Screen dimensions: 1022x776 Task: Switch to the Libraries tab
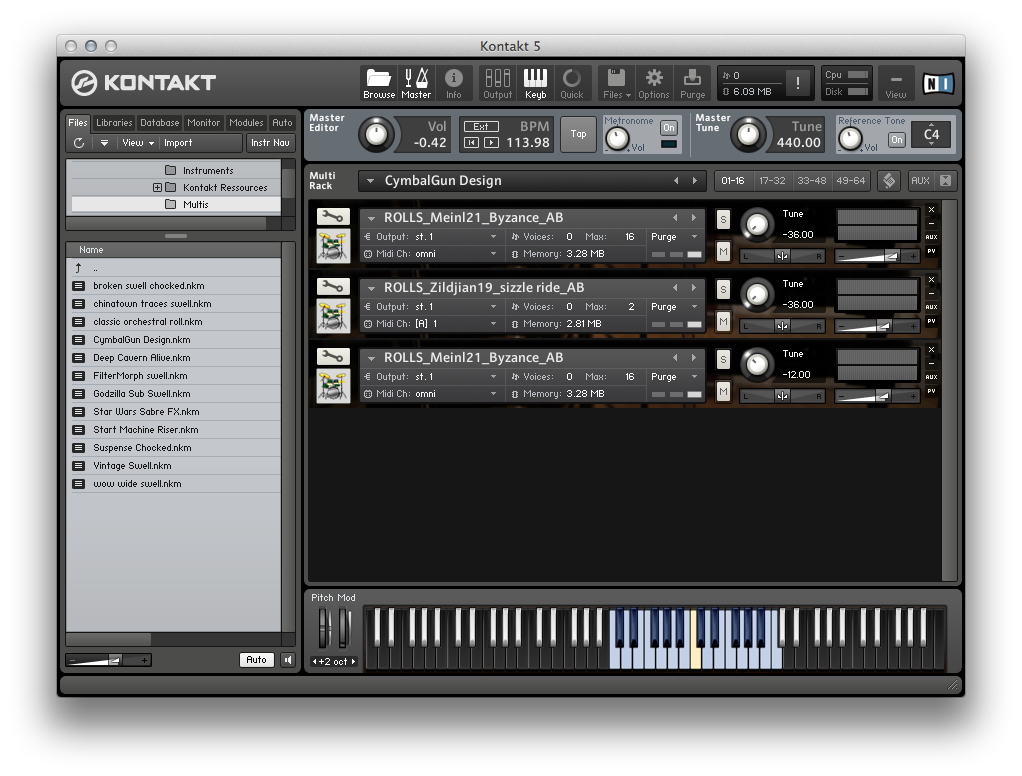(x=114, y=122)
